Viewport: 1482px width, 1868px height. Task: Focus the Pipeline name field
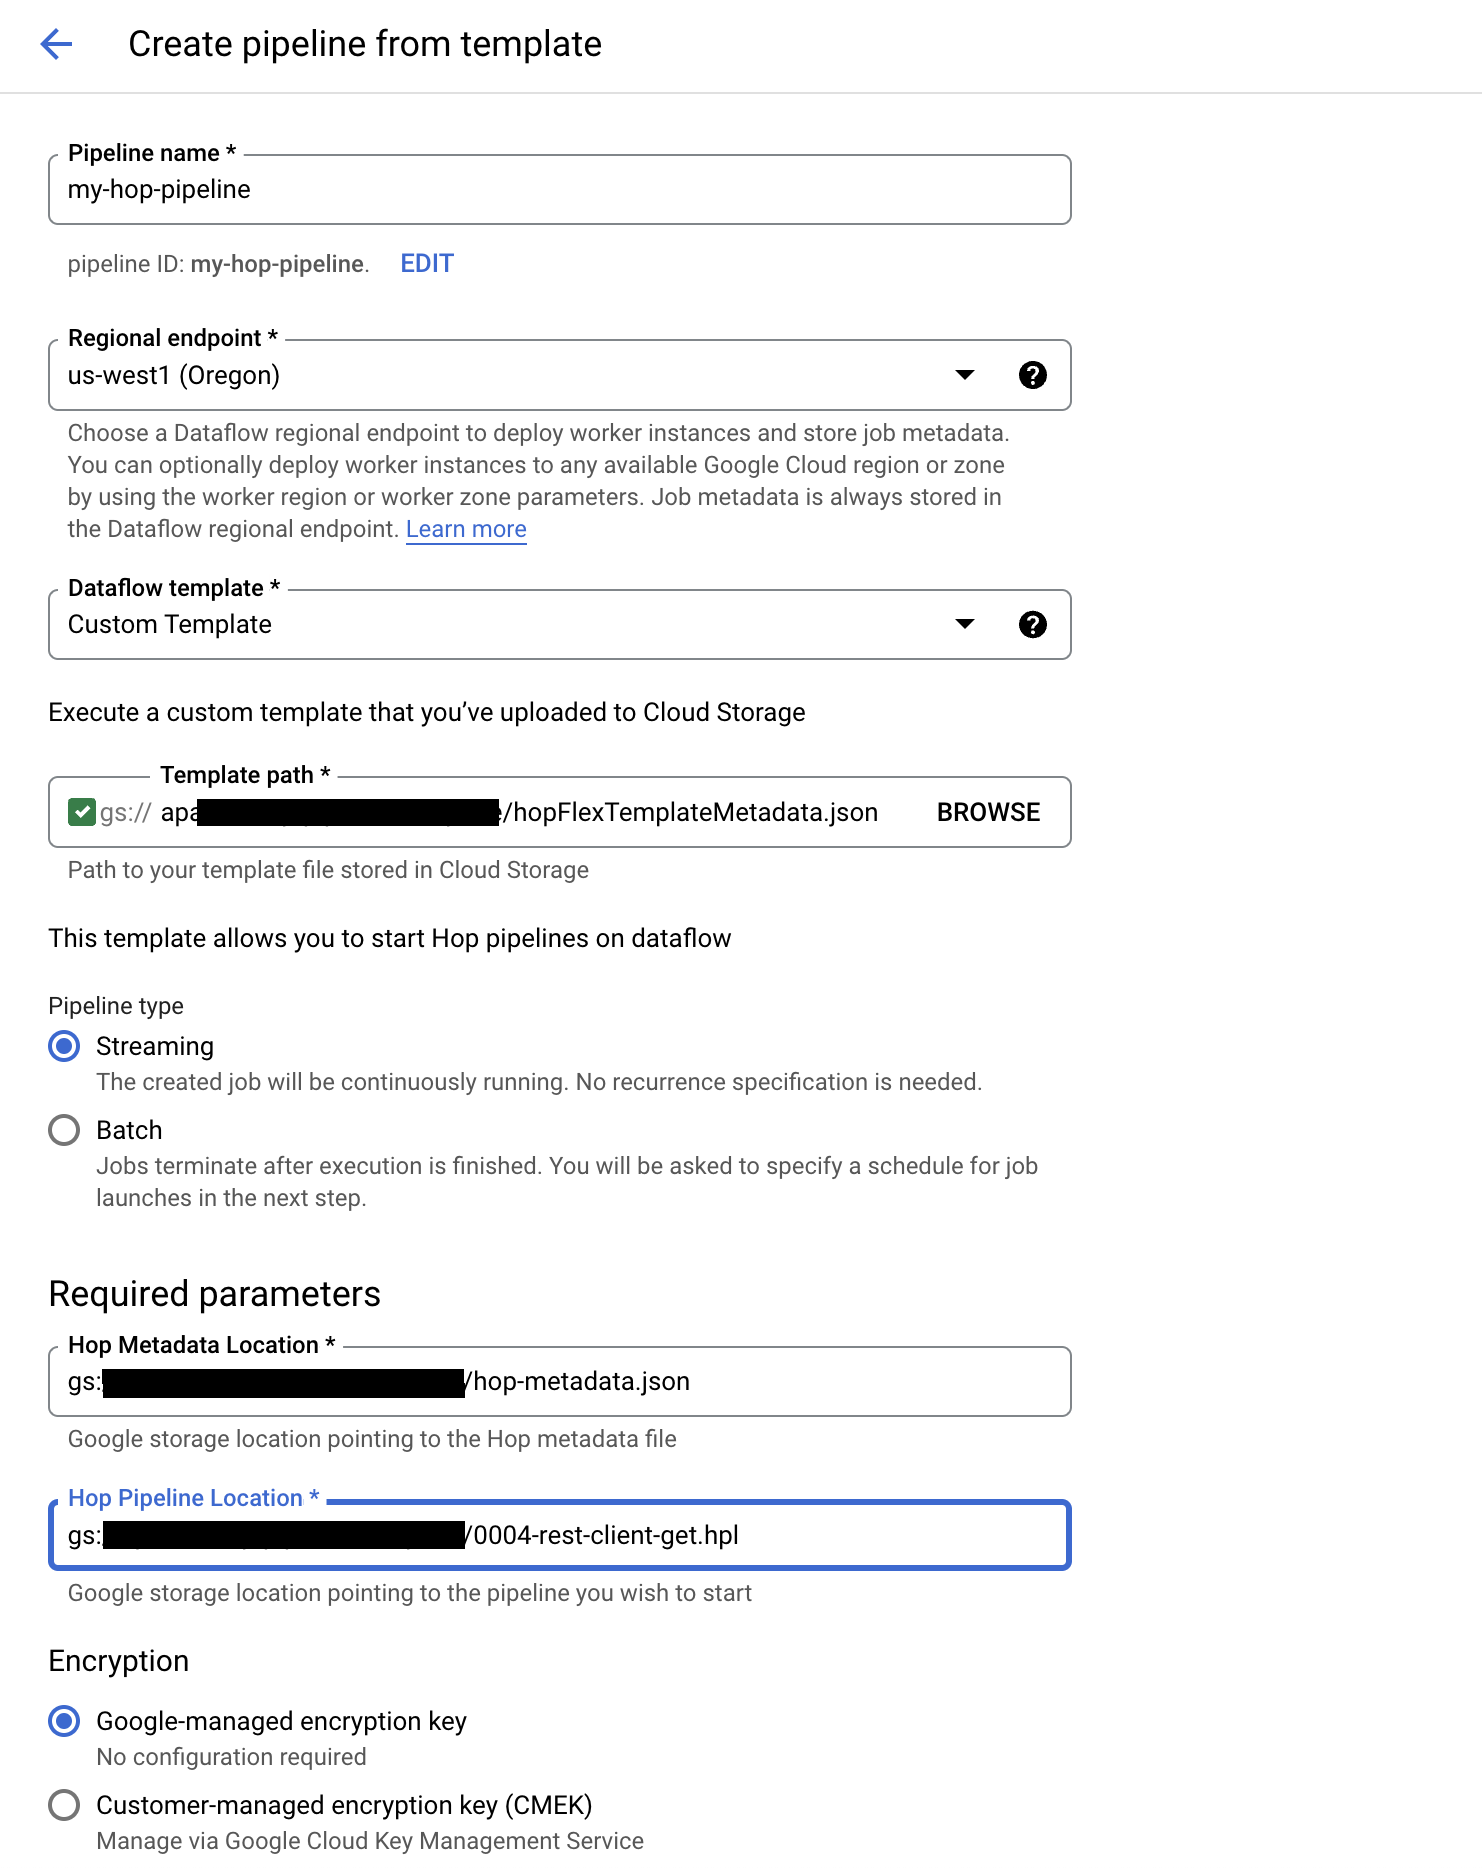pos(558,190)
